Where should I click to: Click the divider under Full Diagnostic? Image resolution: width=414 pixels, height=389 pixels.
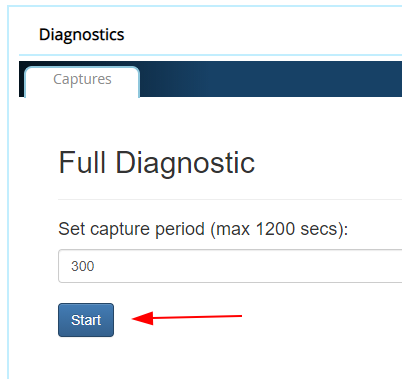point(230,199)
